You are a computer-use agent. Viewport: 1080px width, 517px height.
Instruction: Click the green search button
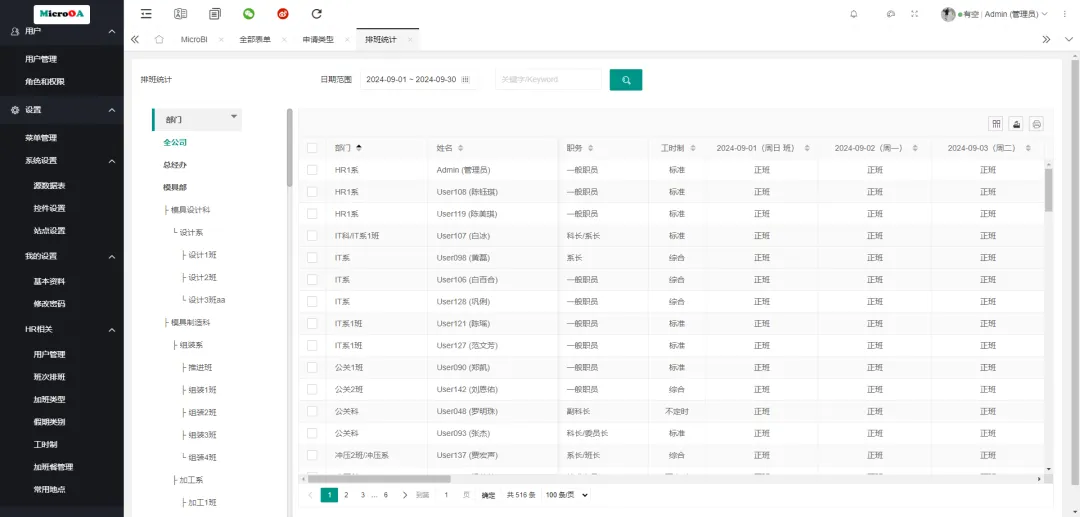click(626, 80)
